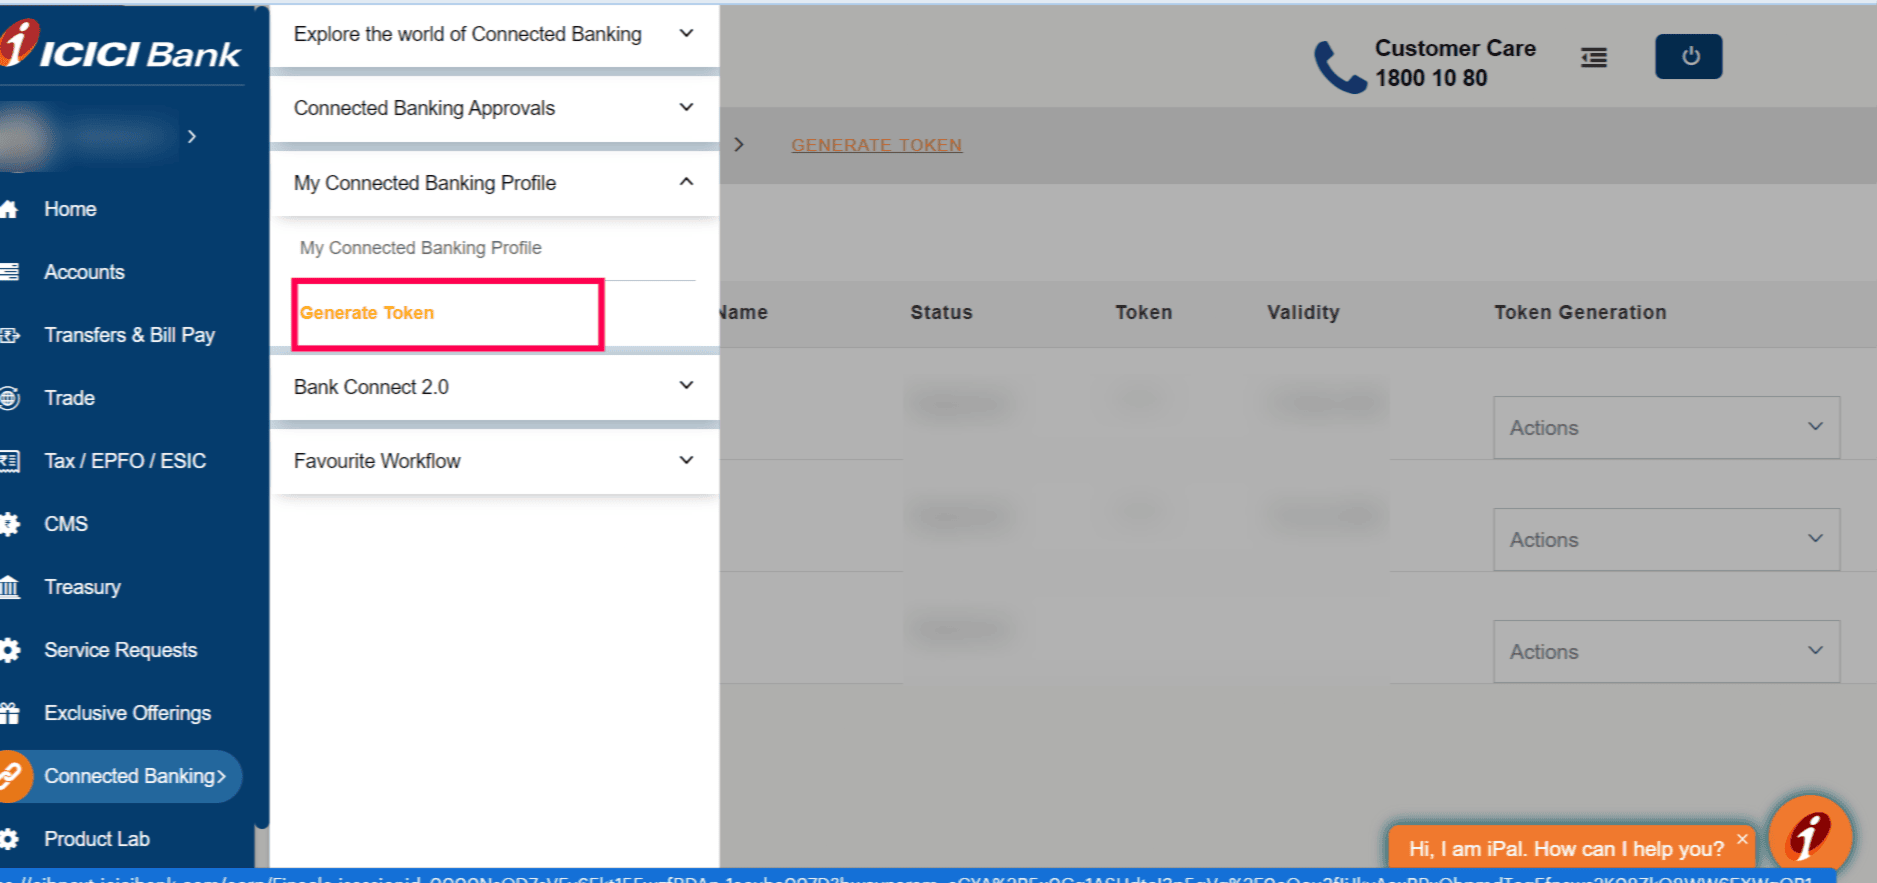Click the Token Generation column header
This screenshot has width=1877, height=883.
click(x=1580, y=313)
